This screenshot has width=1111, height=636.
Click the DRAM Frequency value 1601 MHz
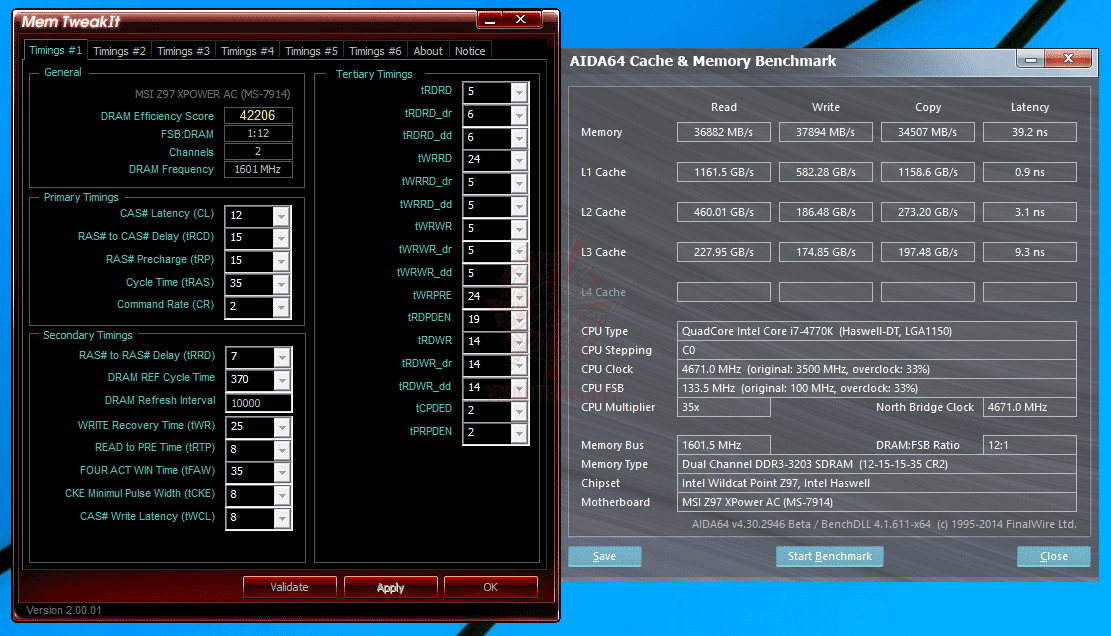tap(258, 169)
